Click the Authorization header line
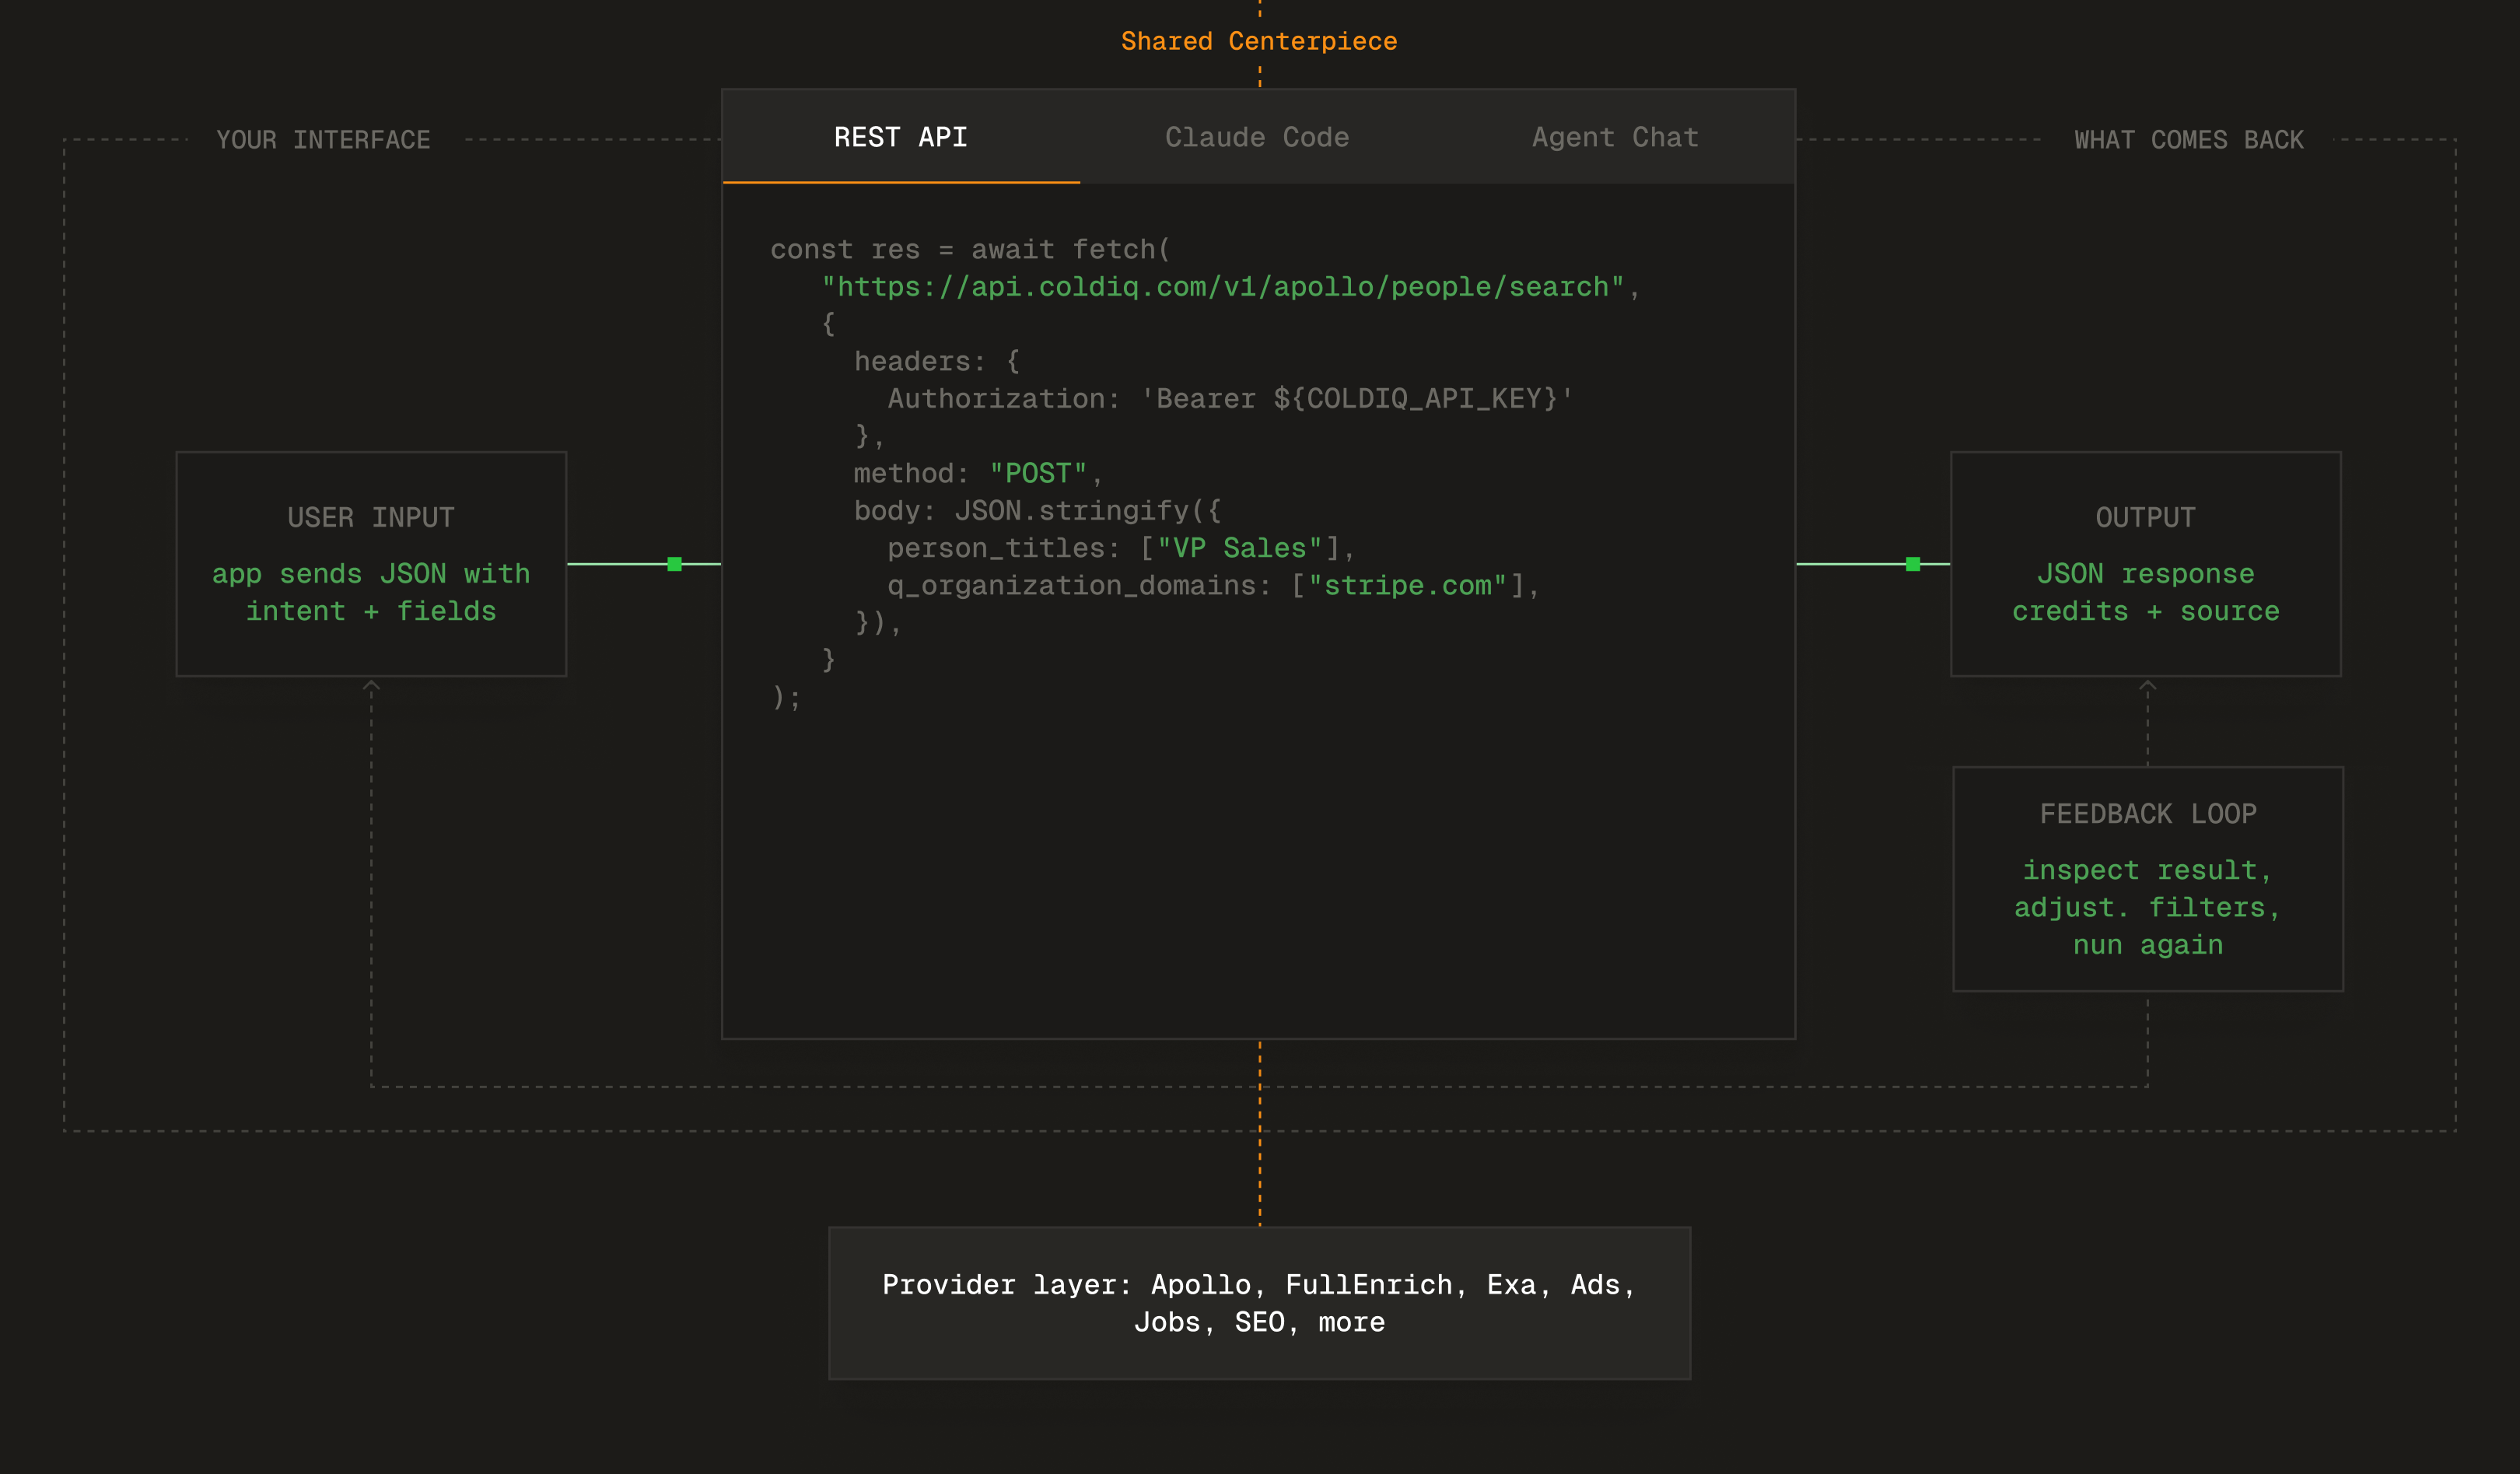 click(1230, 399)
